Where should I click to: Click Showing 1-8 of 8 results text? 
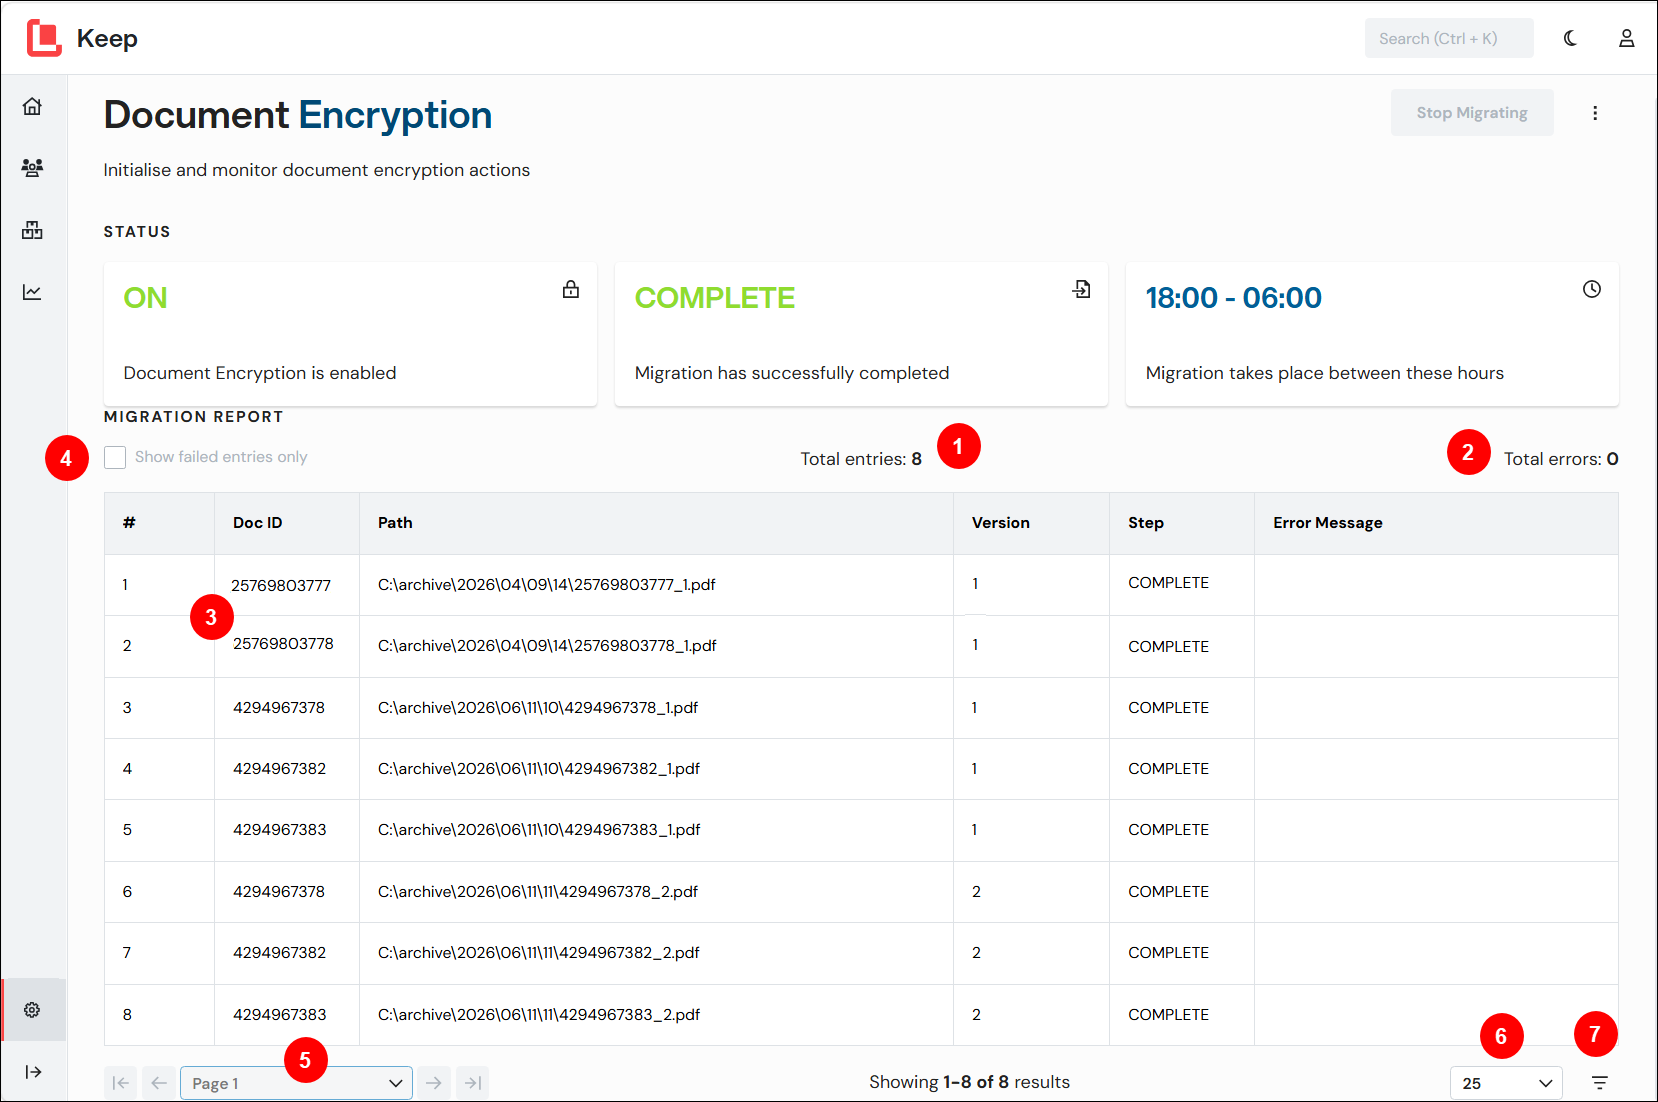tap(969, 1082)
